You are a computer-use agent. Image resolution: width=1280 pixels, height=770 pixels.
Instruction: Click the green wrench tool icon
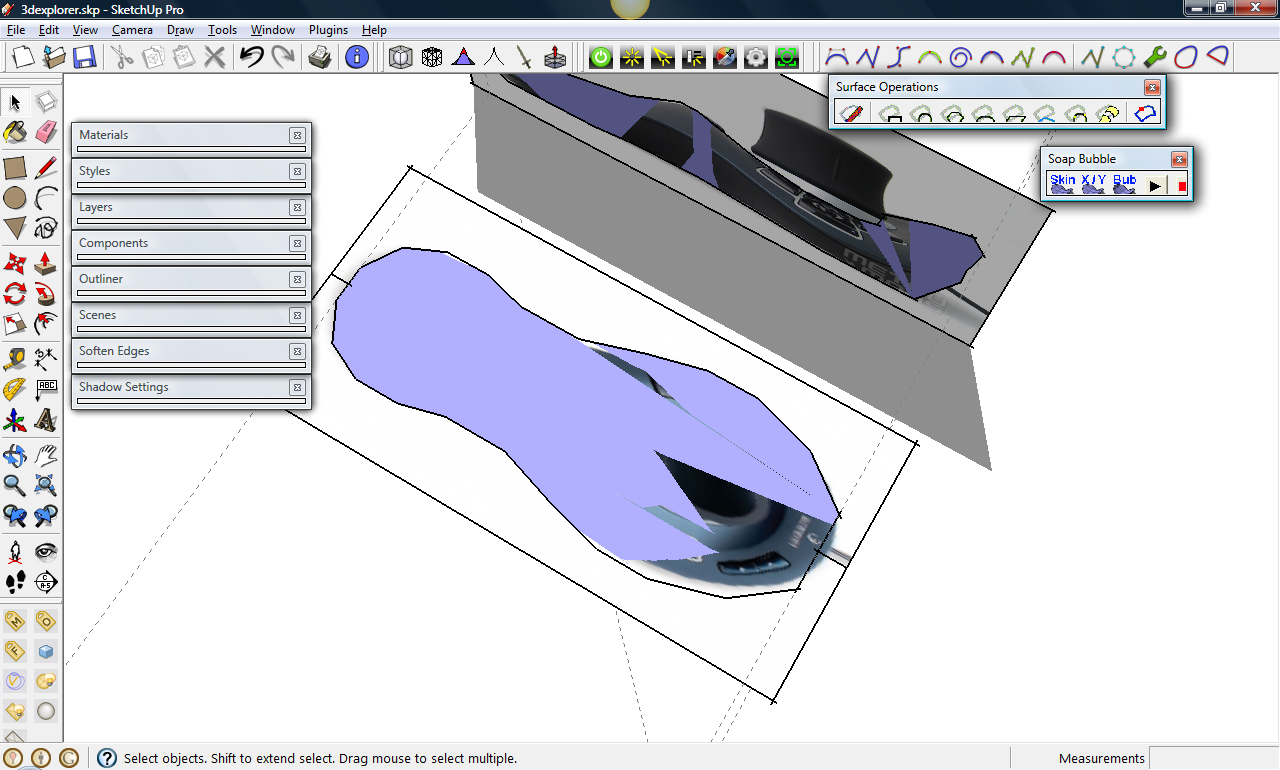1155,57
